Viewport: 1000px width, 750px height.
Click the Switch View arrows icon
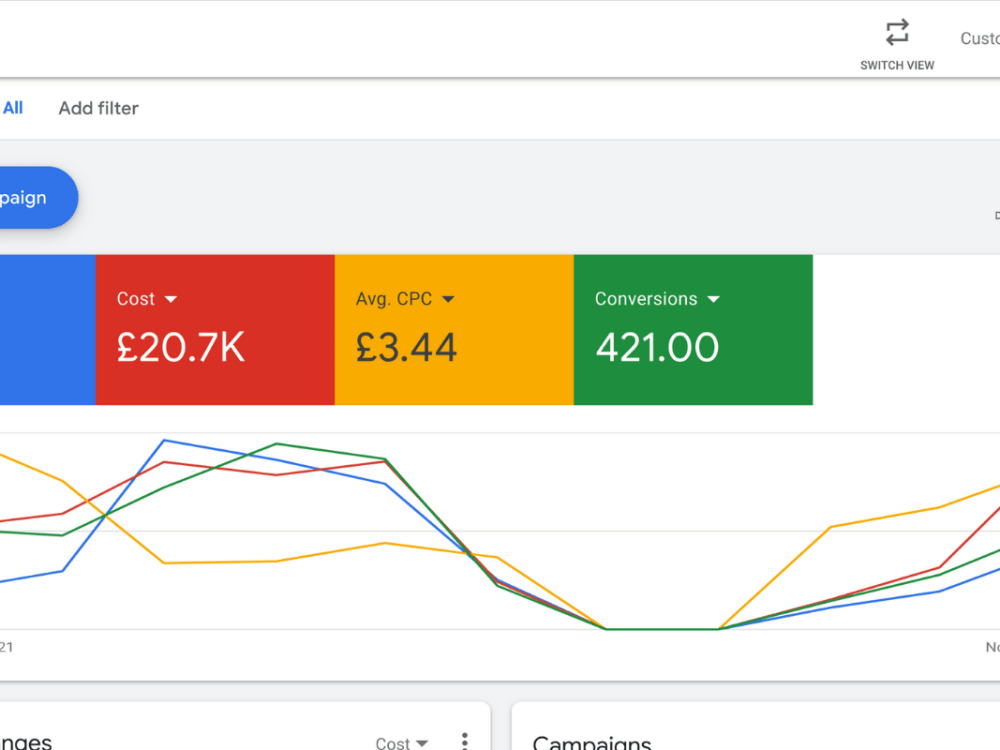click(x=897, y=33)
